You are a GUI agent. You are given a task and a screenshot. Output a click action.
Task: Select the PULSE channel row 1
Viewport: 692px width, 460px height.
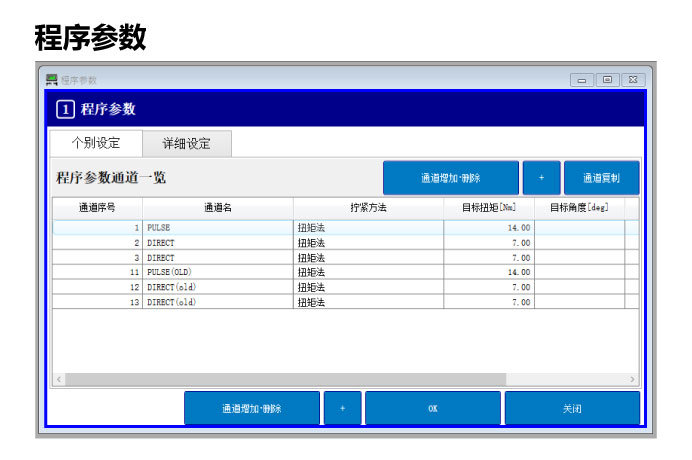click(x=346, y=228)
